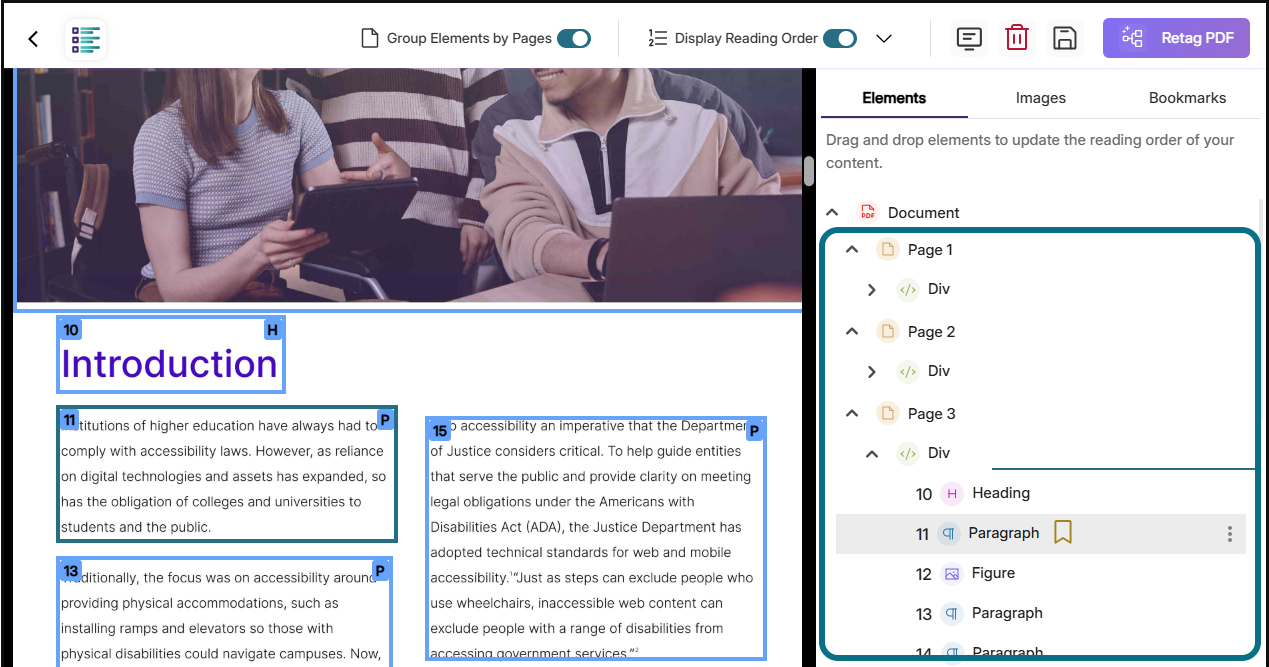Click the code icon of Page 1 Div
1269x667 pixels.
point(907,289)
